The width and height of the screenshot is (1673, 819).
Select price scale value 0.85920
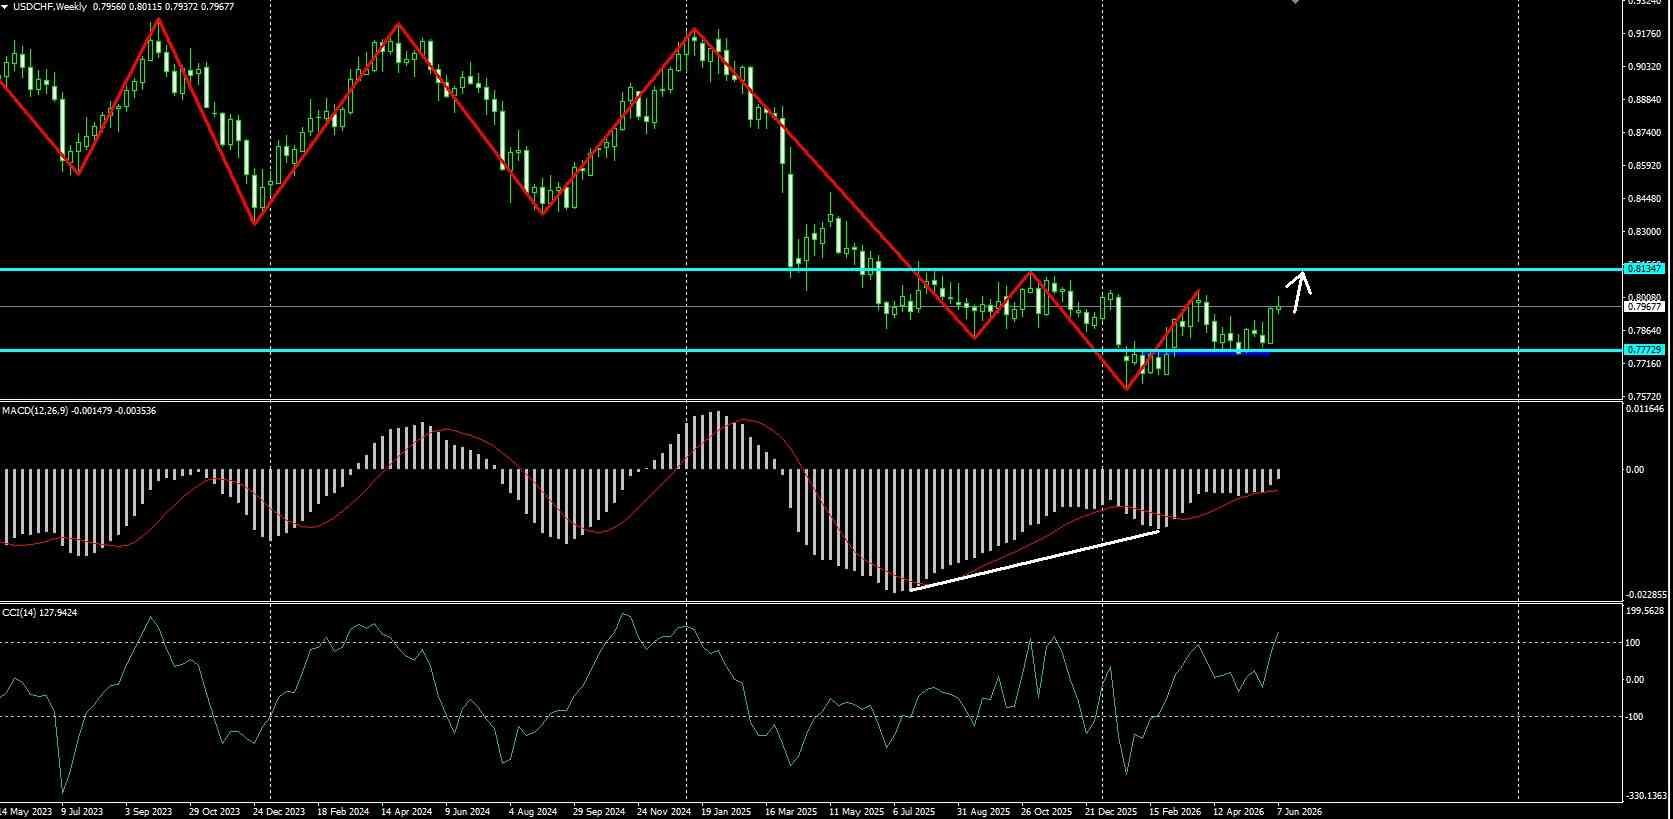[1645, 166]
